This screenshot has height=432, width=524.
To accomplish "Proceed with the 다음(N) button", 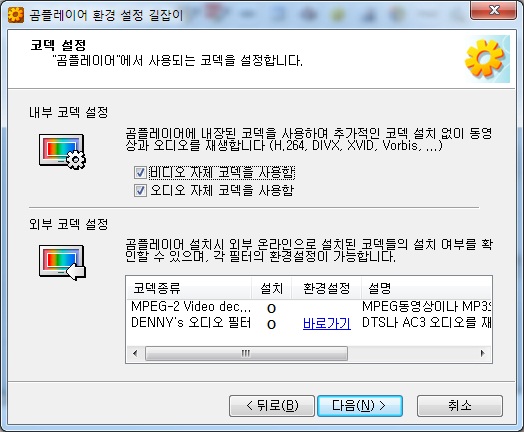I will (360, 406).
